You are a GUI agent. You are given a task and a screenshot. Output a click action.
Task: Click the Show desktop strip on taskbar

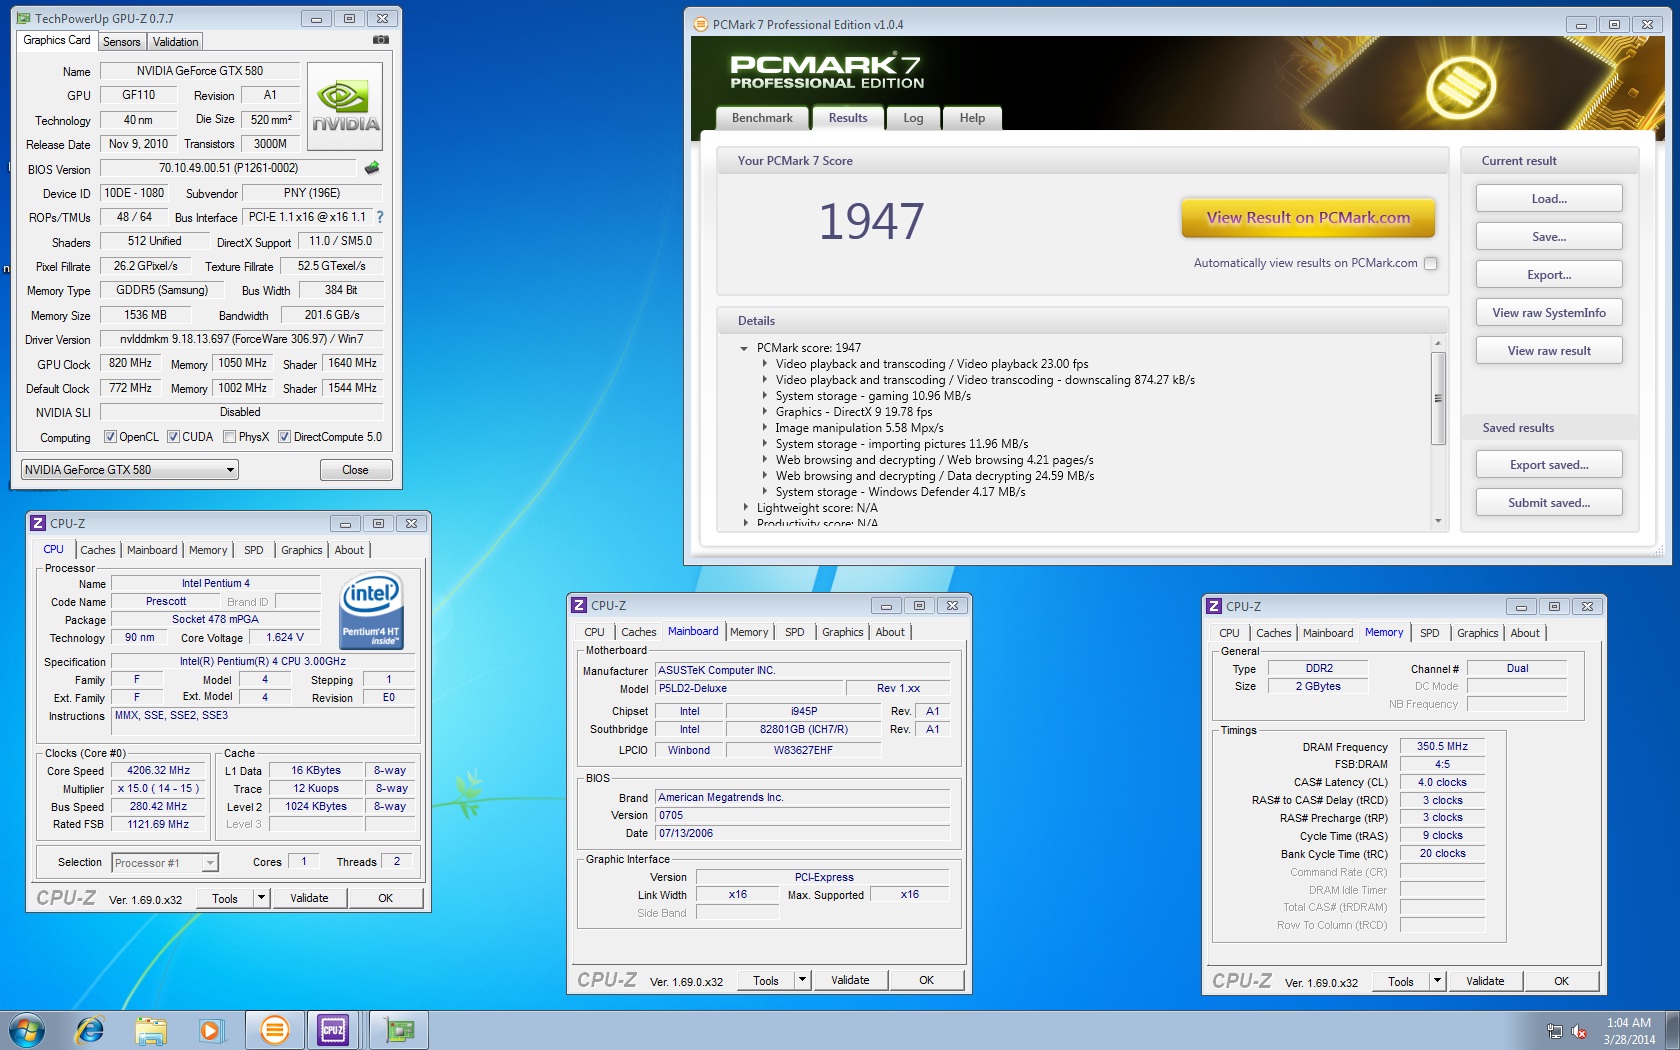pos(1673,1030)
